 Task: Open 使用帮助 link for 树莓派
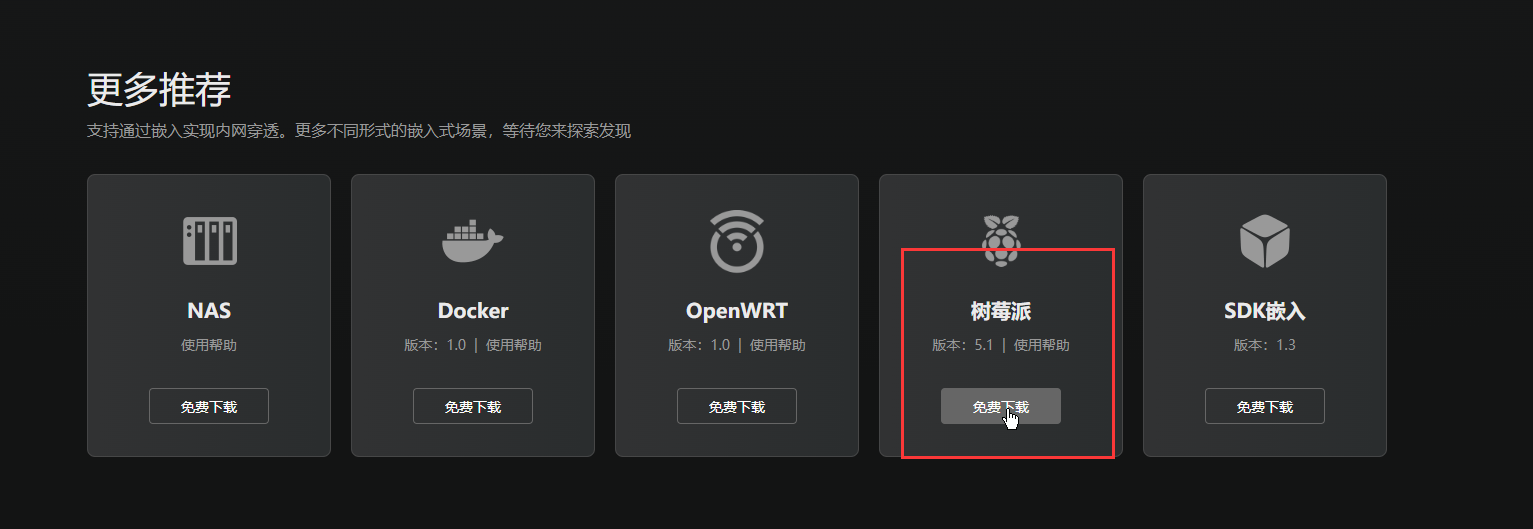pos(1042,346)
